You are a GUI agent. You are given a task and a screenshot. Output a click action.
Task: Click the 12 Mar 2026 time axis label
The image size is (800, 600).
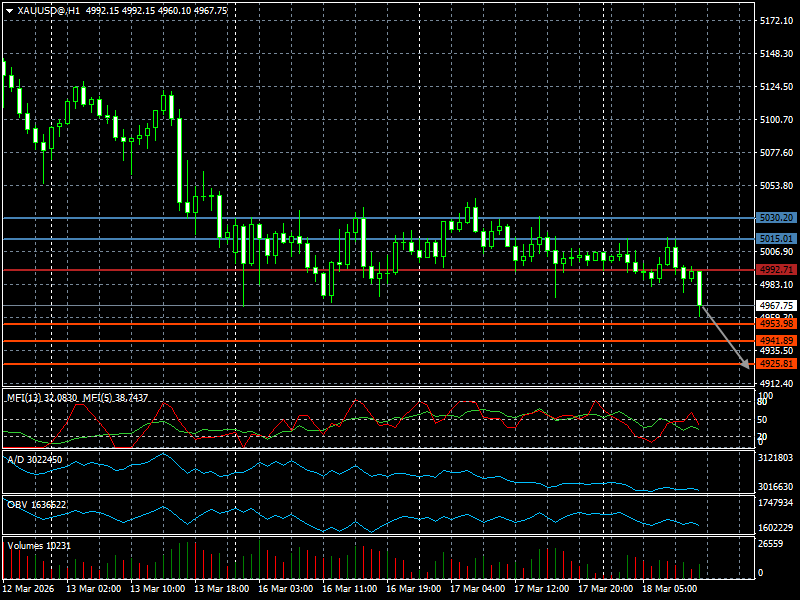coord(30,589)
